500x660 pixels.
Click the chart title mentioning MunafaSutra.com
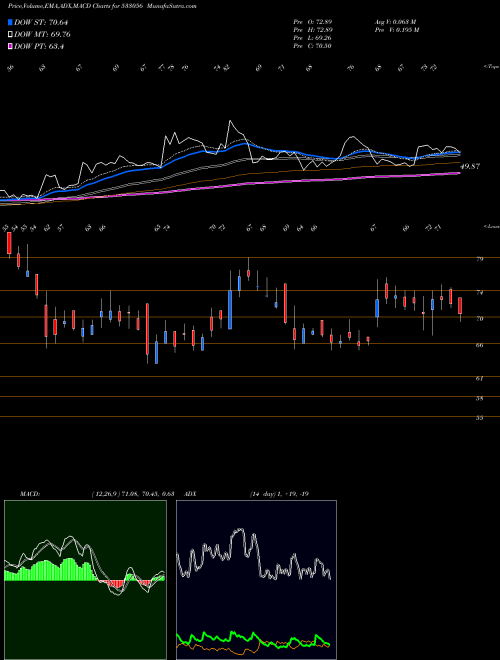click(102, 6)
